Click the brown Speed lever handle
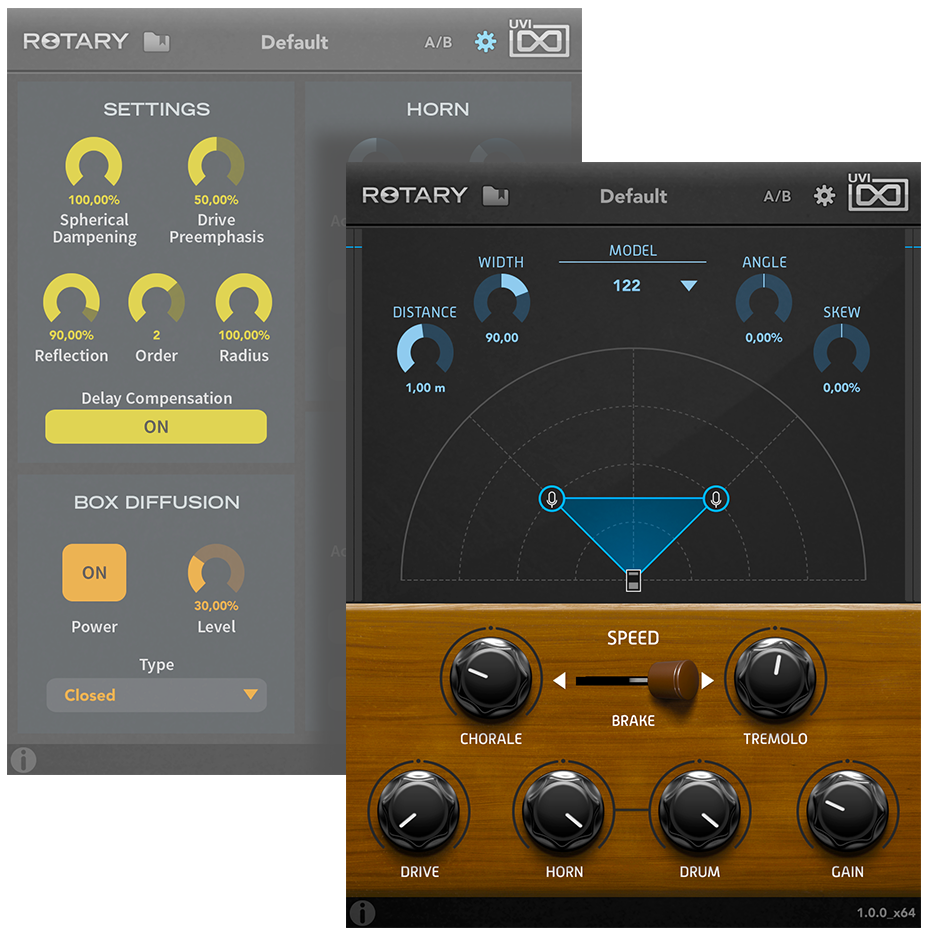Screen dimensions: 928x940 673,680
